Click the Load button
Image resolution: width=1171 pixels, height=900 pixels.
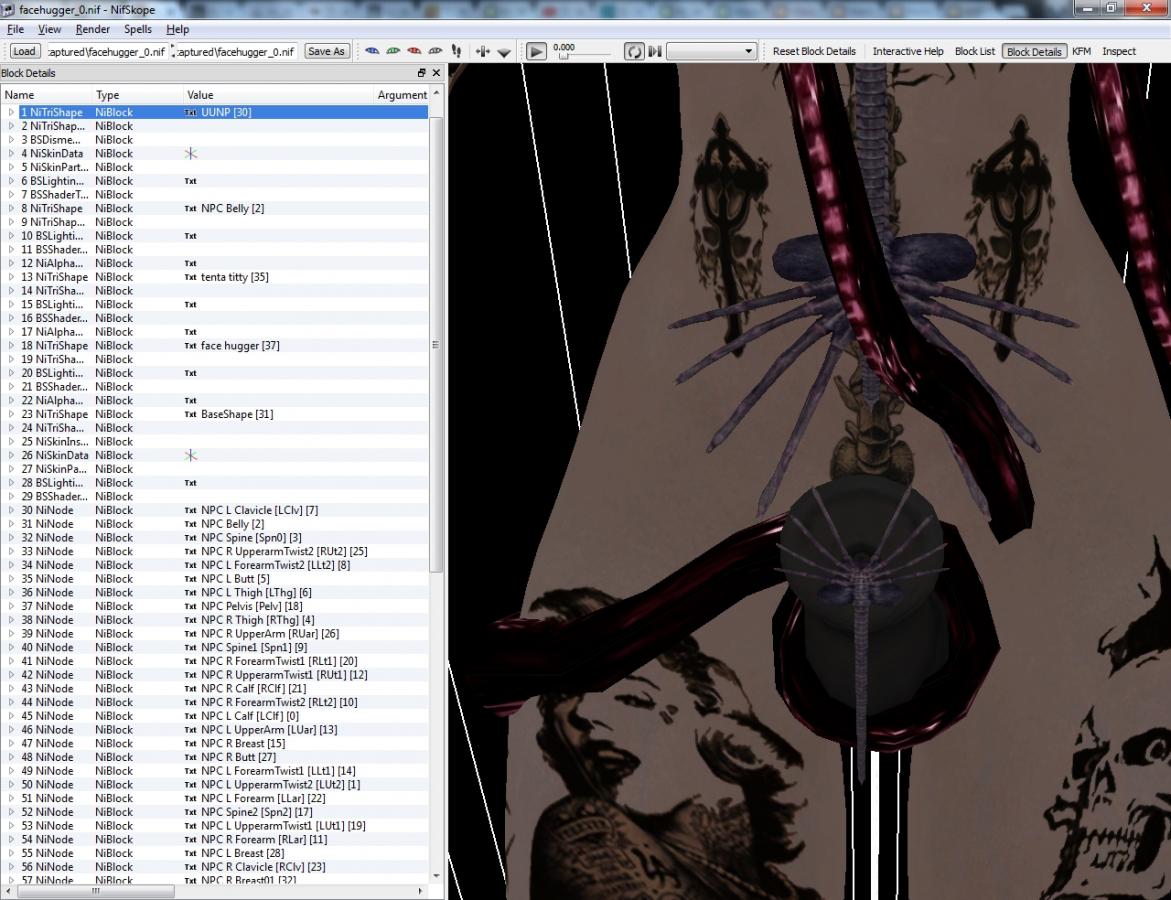tap(24, 51)
